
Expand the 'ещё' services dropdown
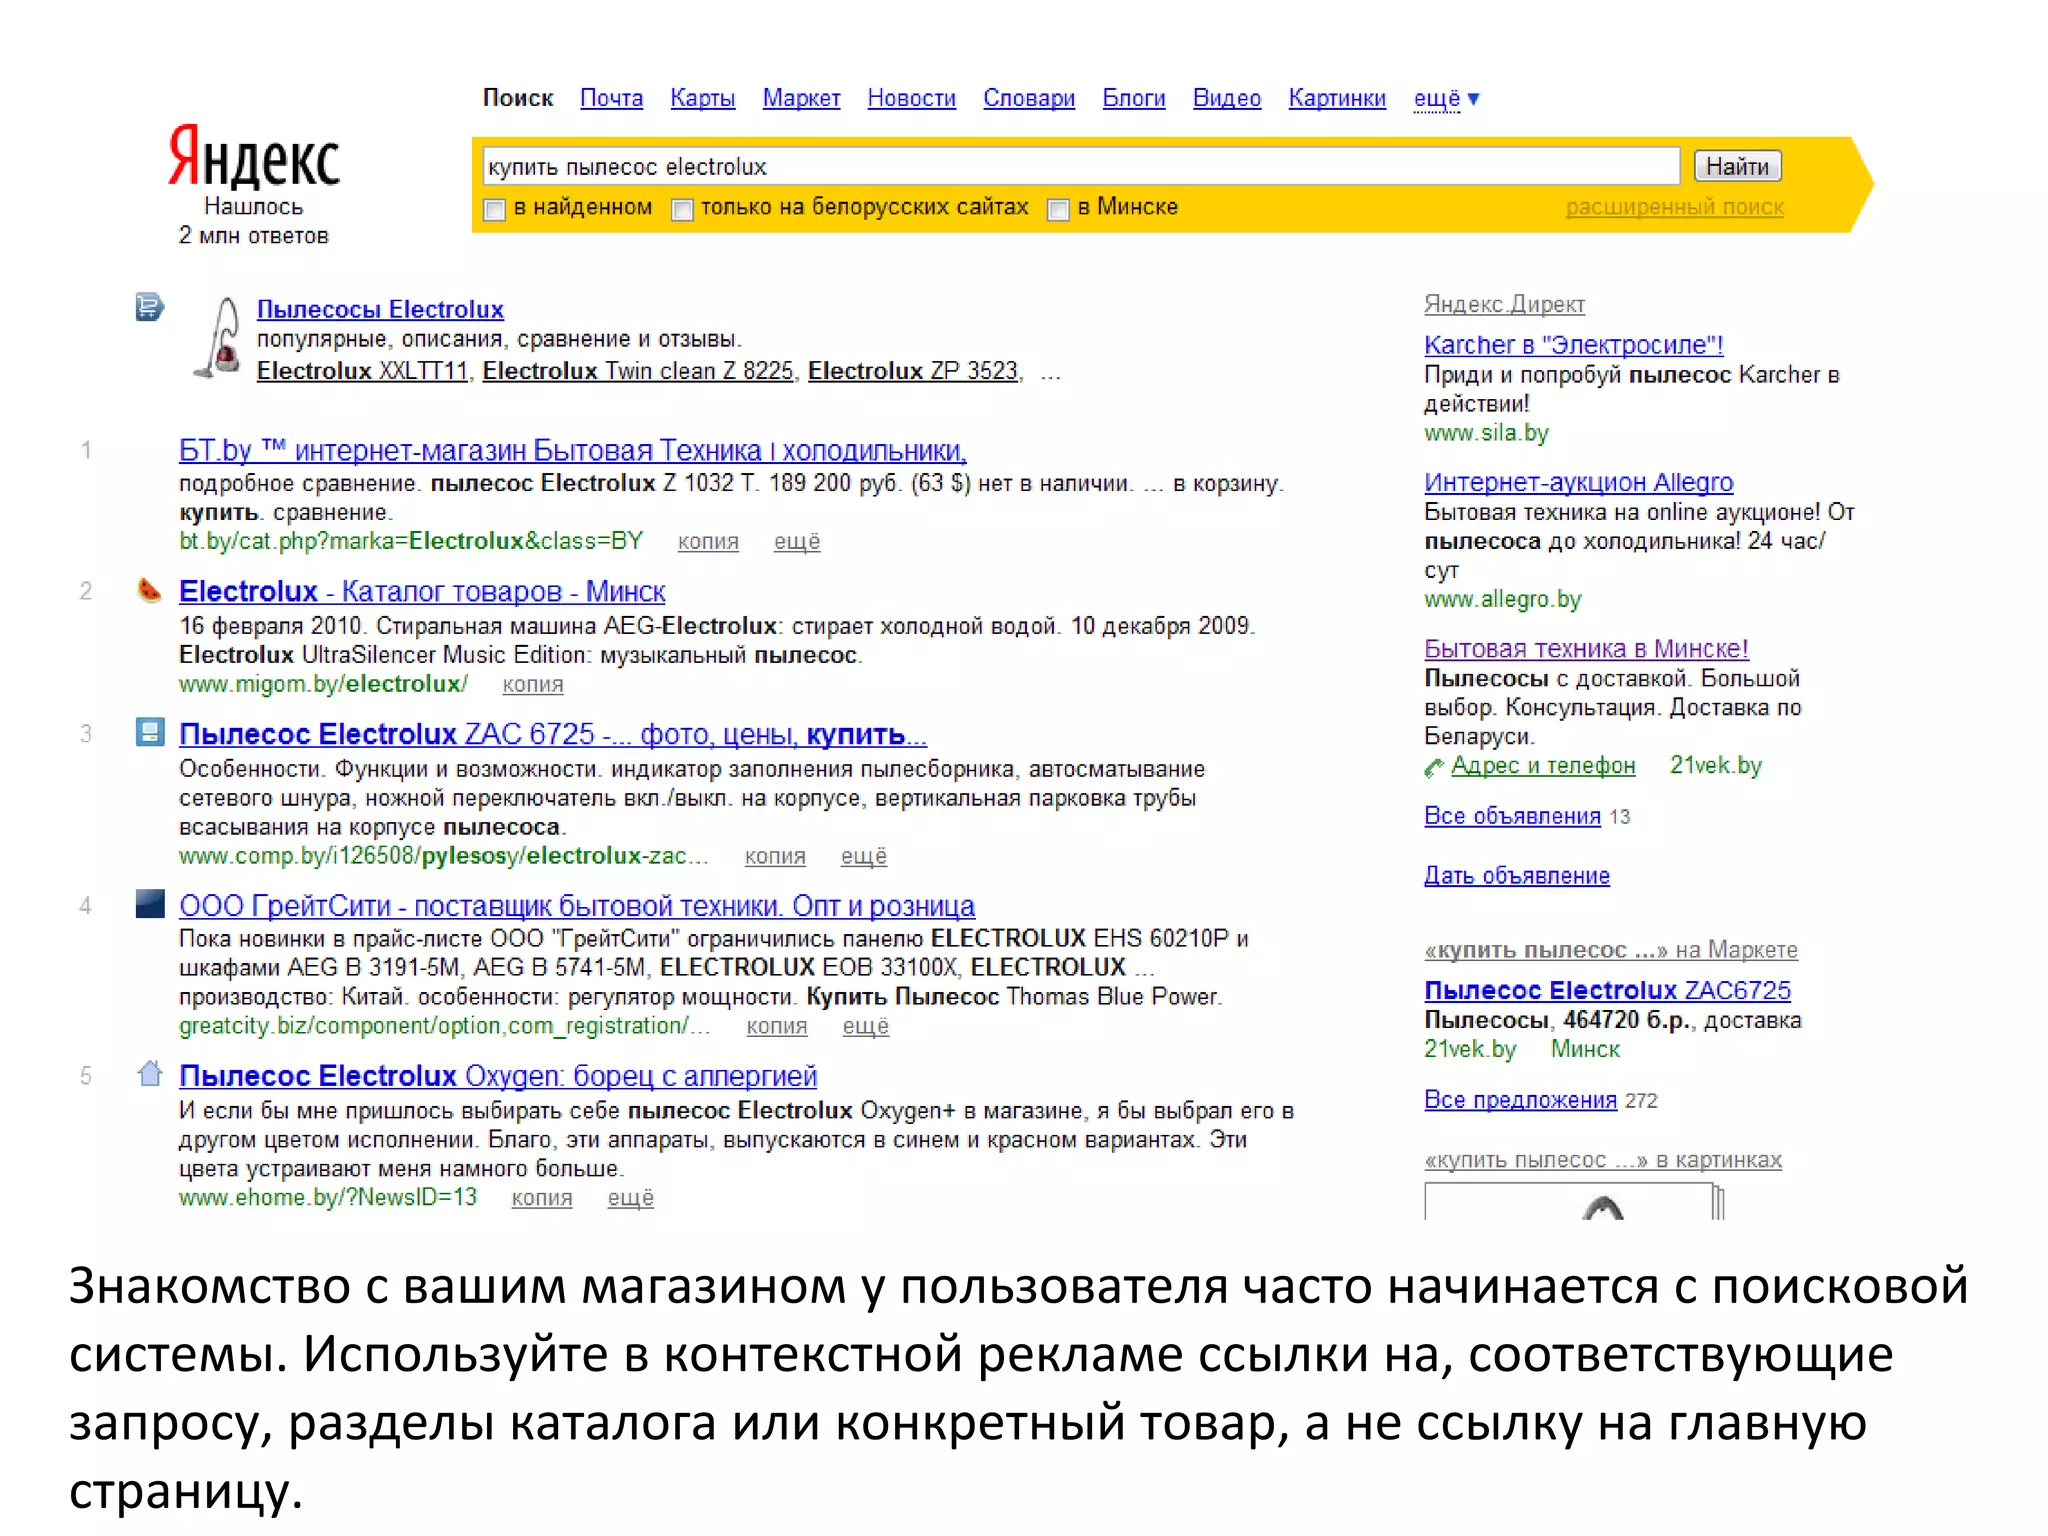click(1446, 99)
